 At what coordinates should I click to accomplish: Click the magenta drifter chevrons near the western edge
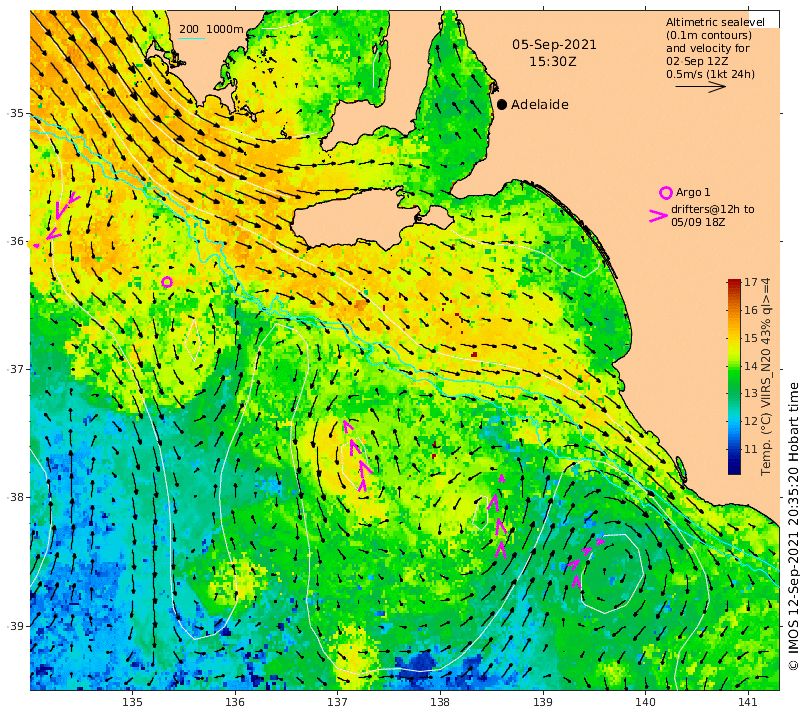click(56, 219)
